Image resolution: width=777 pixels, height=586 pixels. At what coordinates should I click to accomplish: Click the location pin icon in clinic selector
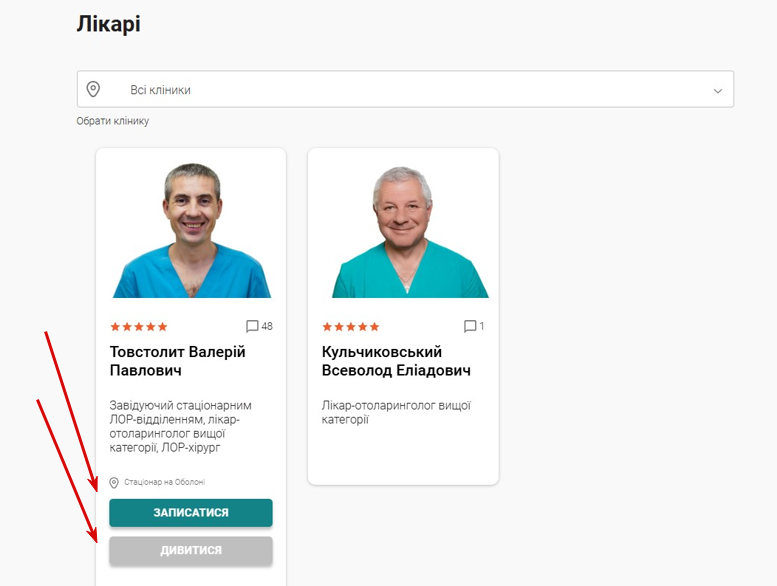point(93,89)
